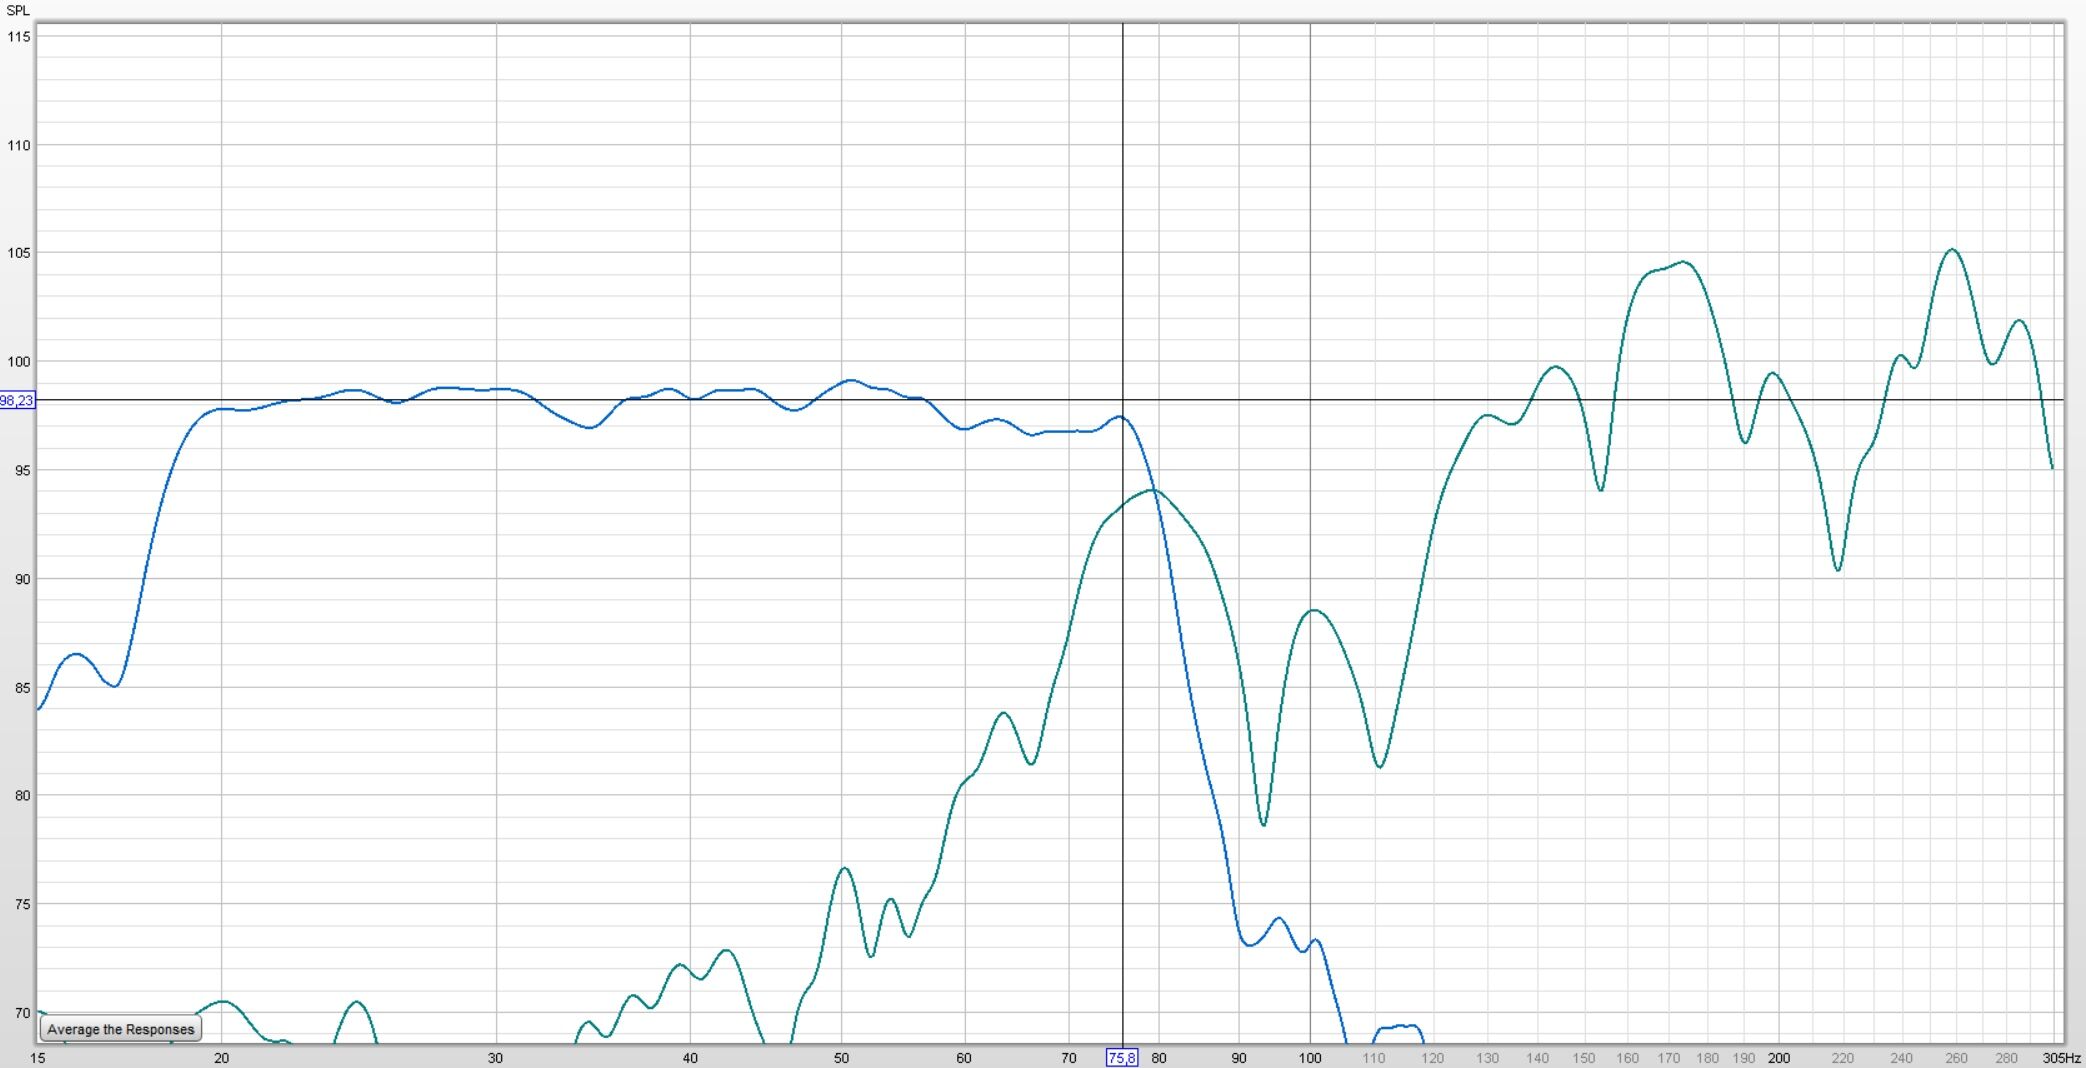Image resolution: width=2086 pixels, height=1068 pixels.
Task: Click the 260 frequency axis label
Action: 1956,1058
